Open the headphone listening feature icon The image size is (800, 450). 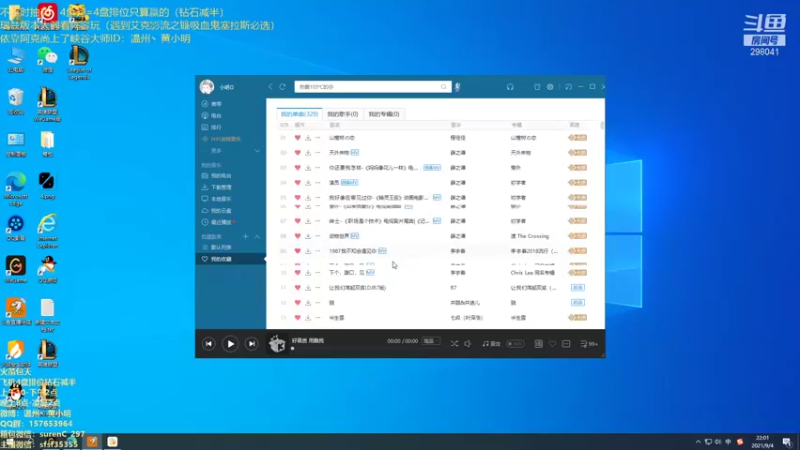[510, 87]
